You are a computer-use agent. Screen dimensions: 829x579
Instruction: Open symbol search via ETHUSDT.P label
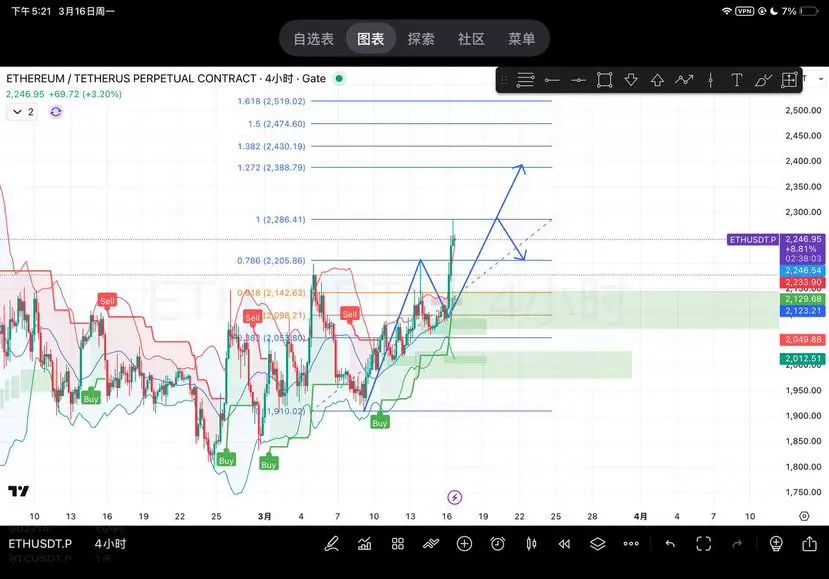(x=40, y=544)
